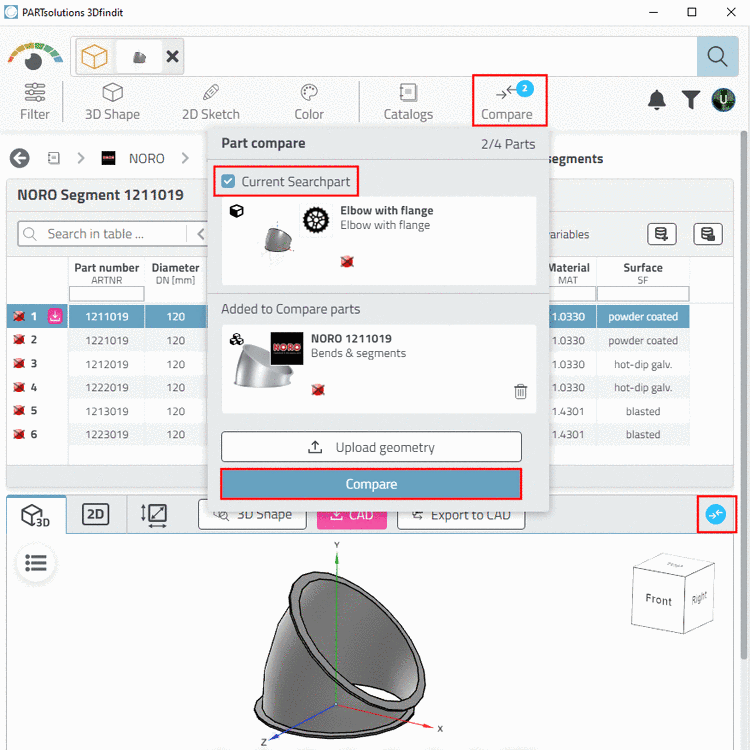Open the notifications bell

coord(657,100)
